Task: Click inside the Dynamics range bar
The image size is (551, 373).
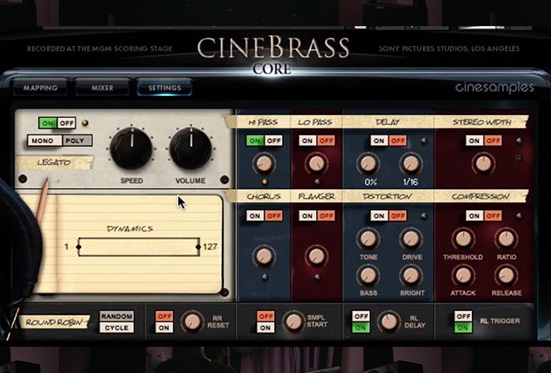Action: [x=138, y=247]
